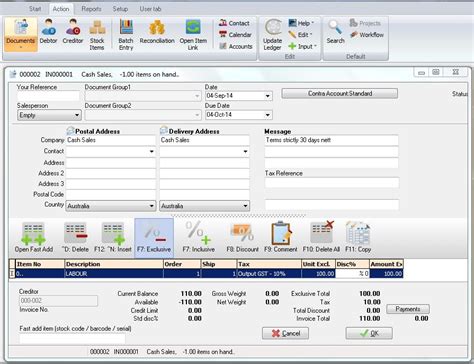Switch to the Setup tab
The image size is (474, 364).
click(x=120, y=9)
